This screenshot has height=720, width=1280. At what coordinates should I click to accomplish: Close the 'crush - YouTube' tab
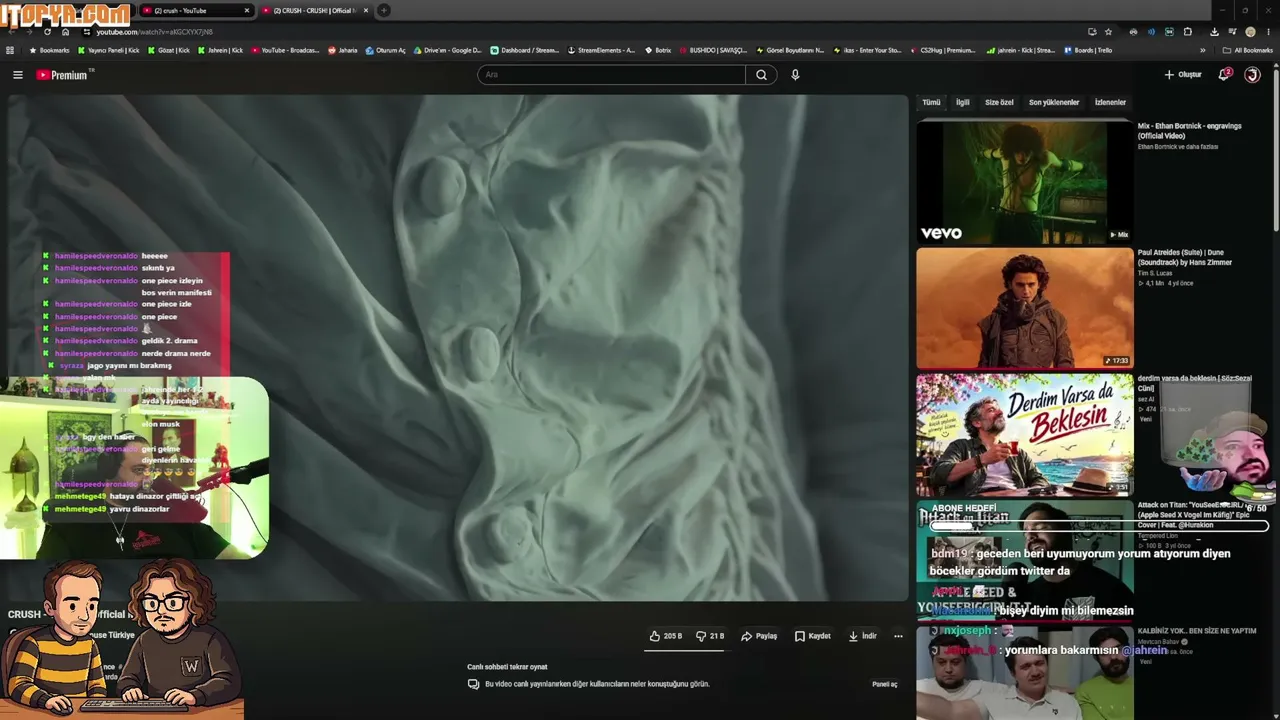(247, 11)
